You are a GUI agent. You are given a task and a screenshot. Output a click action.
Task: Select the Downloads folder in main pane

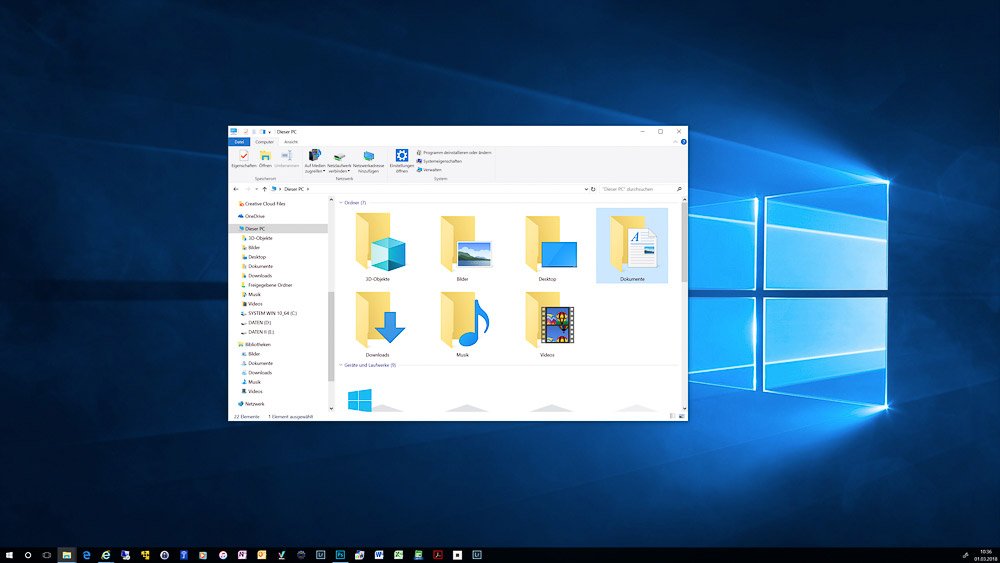click(377, 321)
